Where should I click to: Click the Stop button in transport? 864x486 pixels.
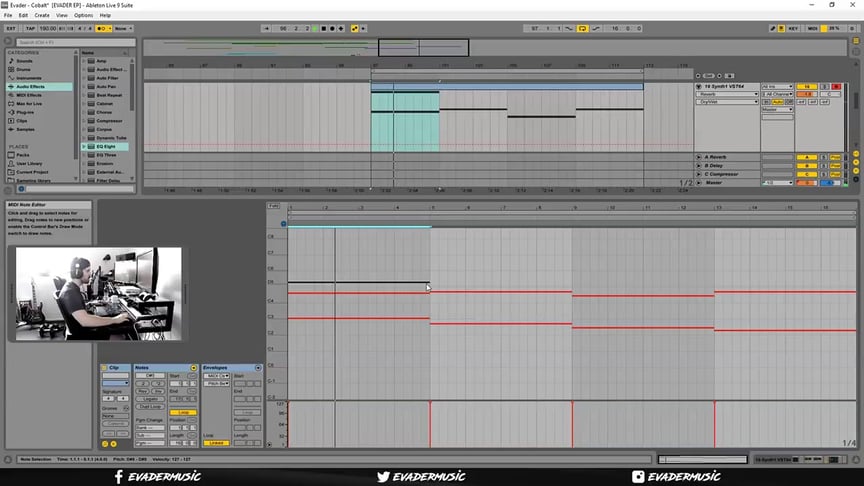click(x=323, y=29)
